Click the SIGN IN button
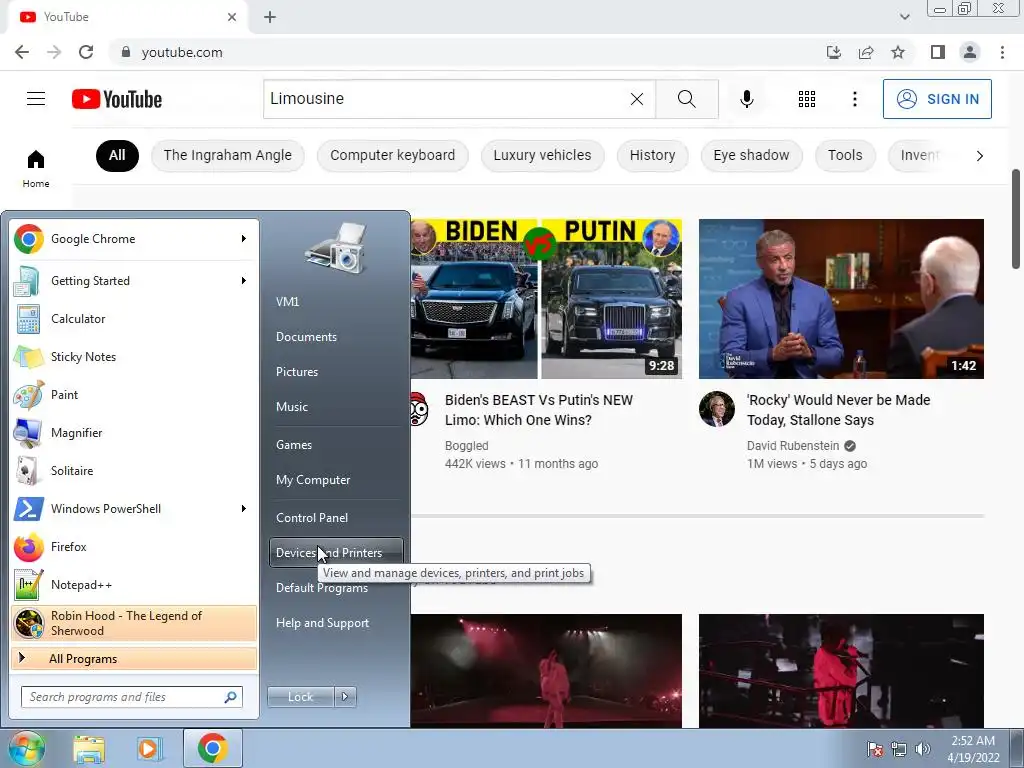Image resolution: width=1024 pixels, height=768 pixels. point(937,99)
